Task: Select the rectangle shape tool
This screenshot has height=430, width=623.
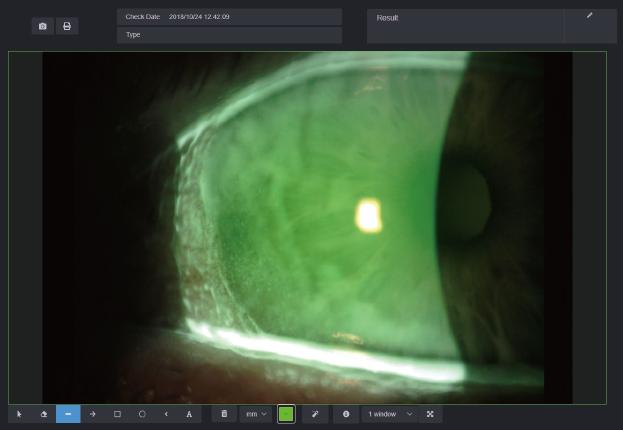Action: [117, 414]
